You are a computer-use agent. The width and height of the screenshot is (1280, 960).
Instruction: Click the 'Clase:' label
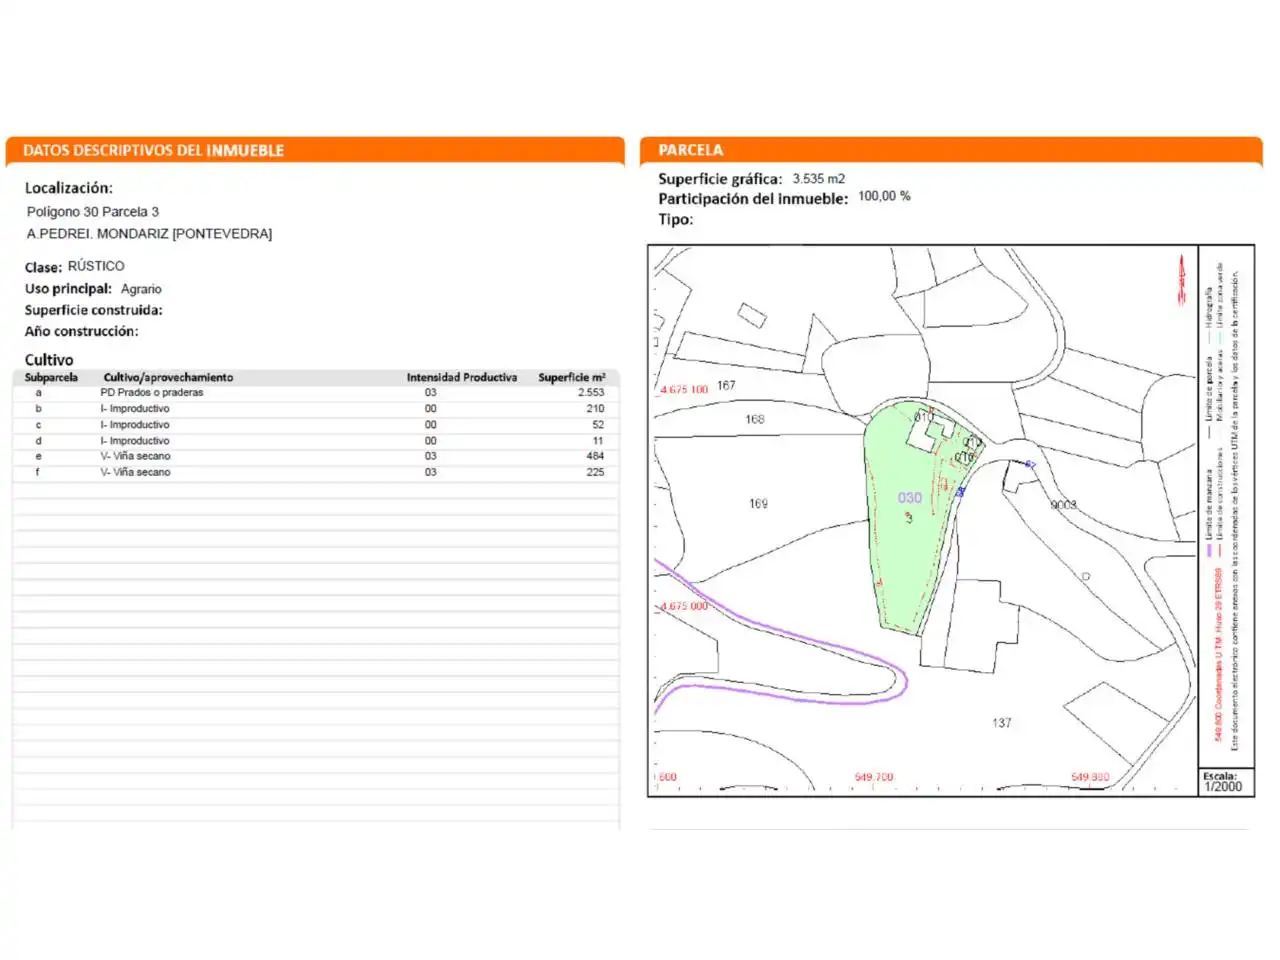pos(43,267)
